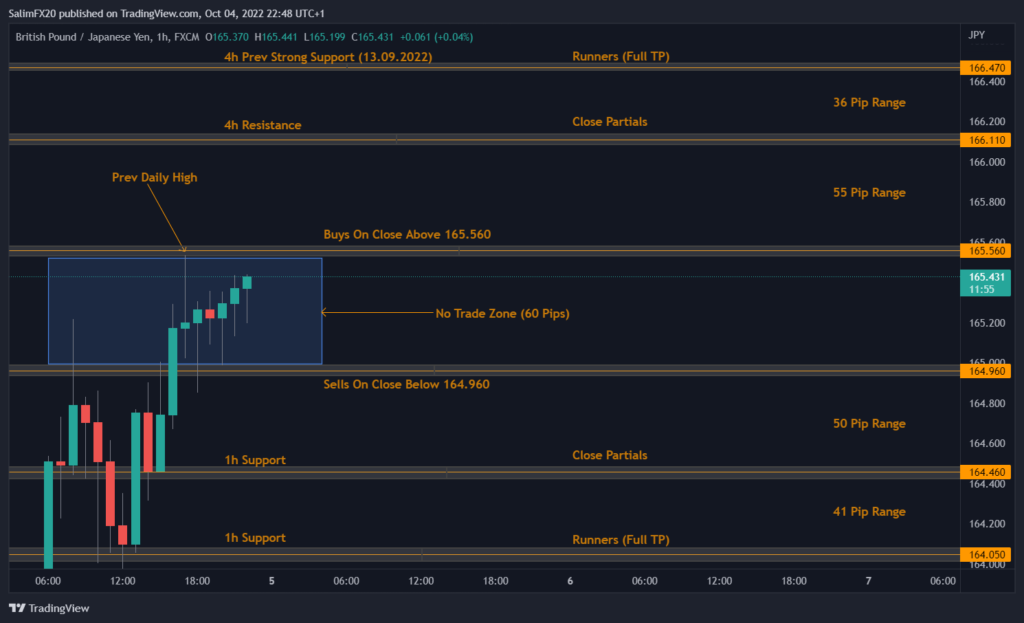Select the '55 Pip Range' text
This screenshot has height=623, width=1024.
coord(868,193)
